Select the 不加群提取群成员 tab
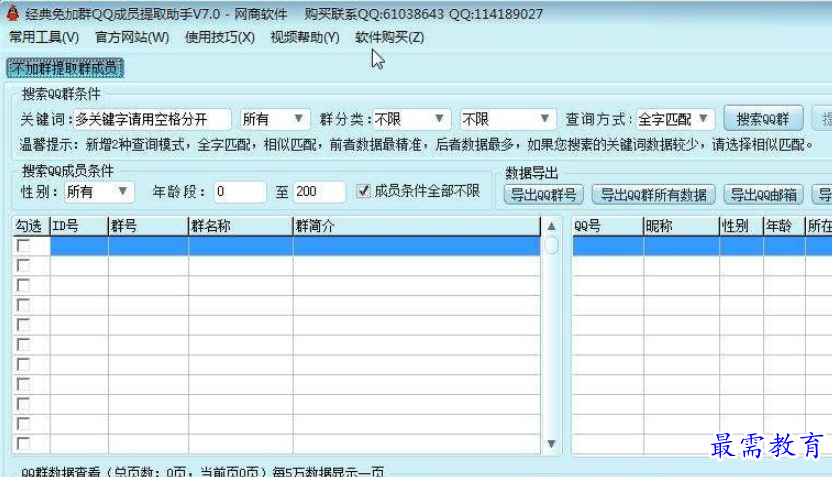The image size is (832, 477). tap(65, 68)
